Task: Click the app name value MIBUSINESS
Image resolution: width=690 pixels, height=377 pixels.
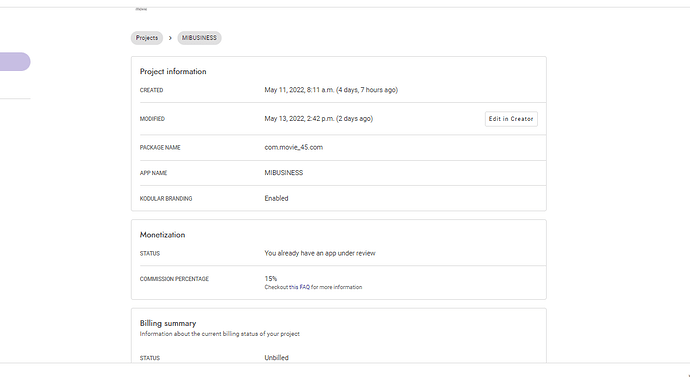Action: tap(284, 173)
